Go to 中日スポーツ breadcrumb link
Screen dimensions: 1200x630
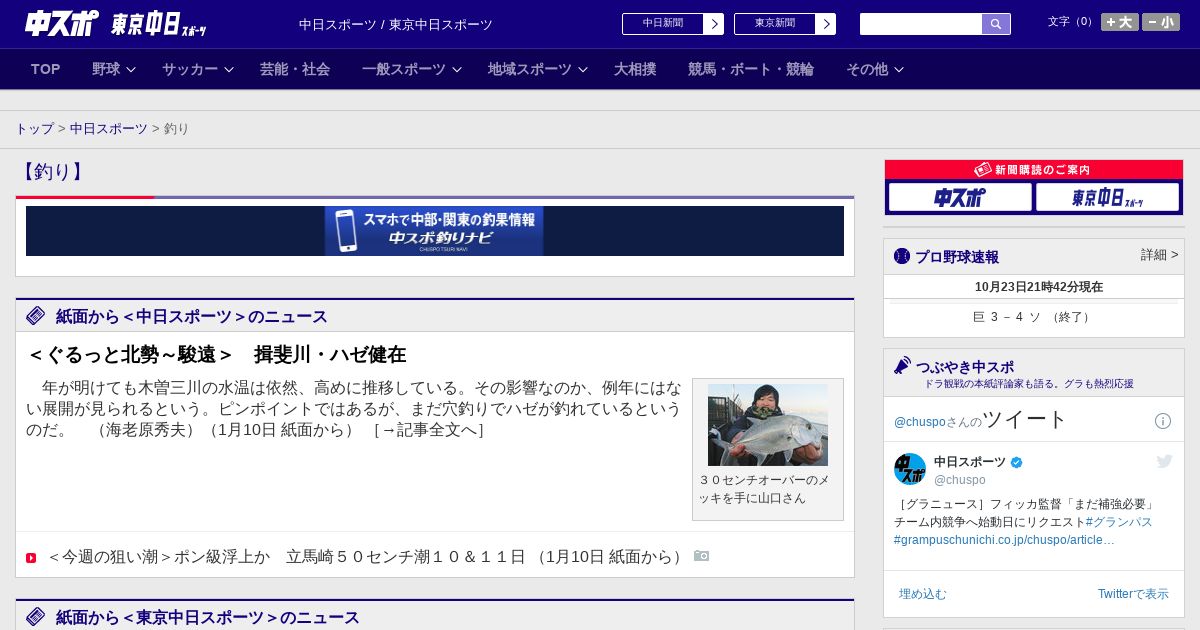point(109,129)
